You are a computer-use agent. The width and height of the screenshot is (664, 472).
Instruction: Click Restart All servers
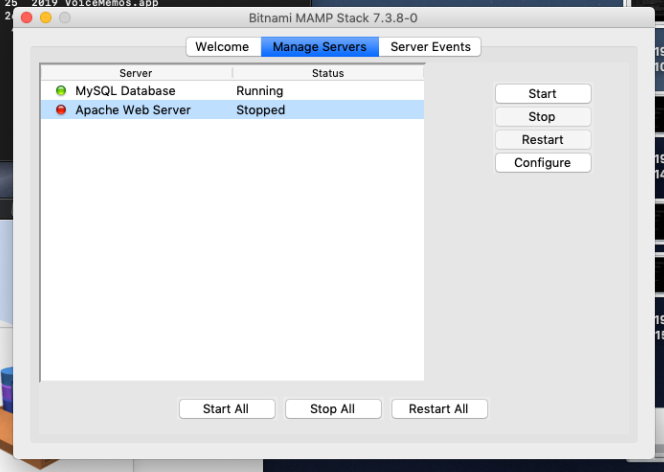click(x=440, y=409)
